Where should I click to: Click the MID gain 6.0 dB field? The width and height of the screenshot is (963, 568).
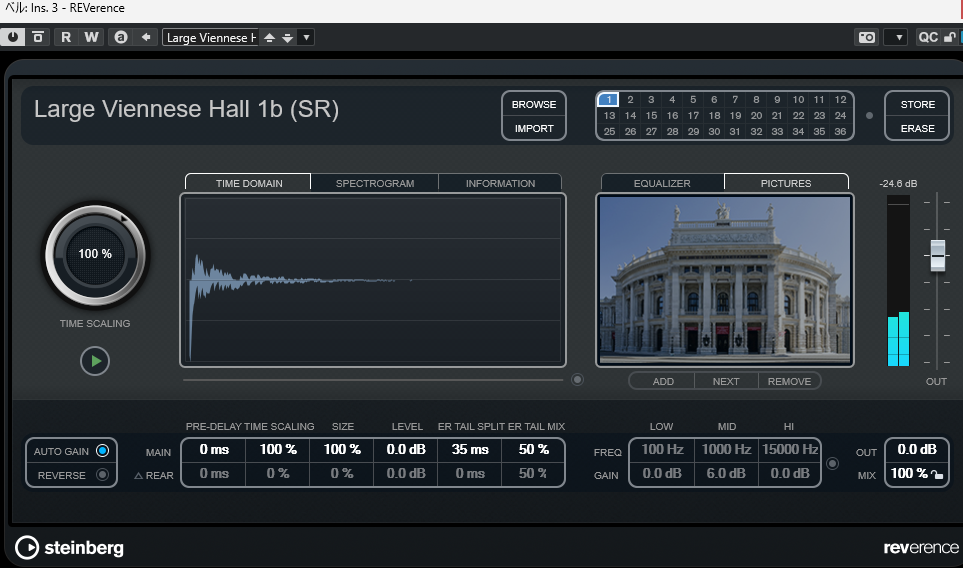pyautogui.click(x=726, y=473)
